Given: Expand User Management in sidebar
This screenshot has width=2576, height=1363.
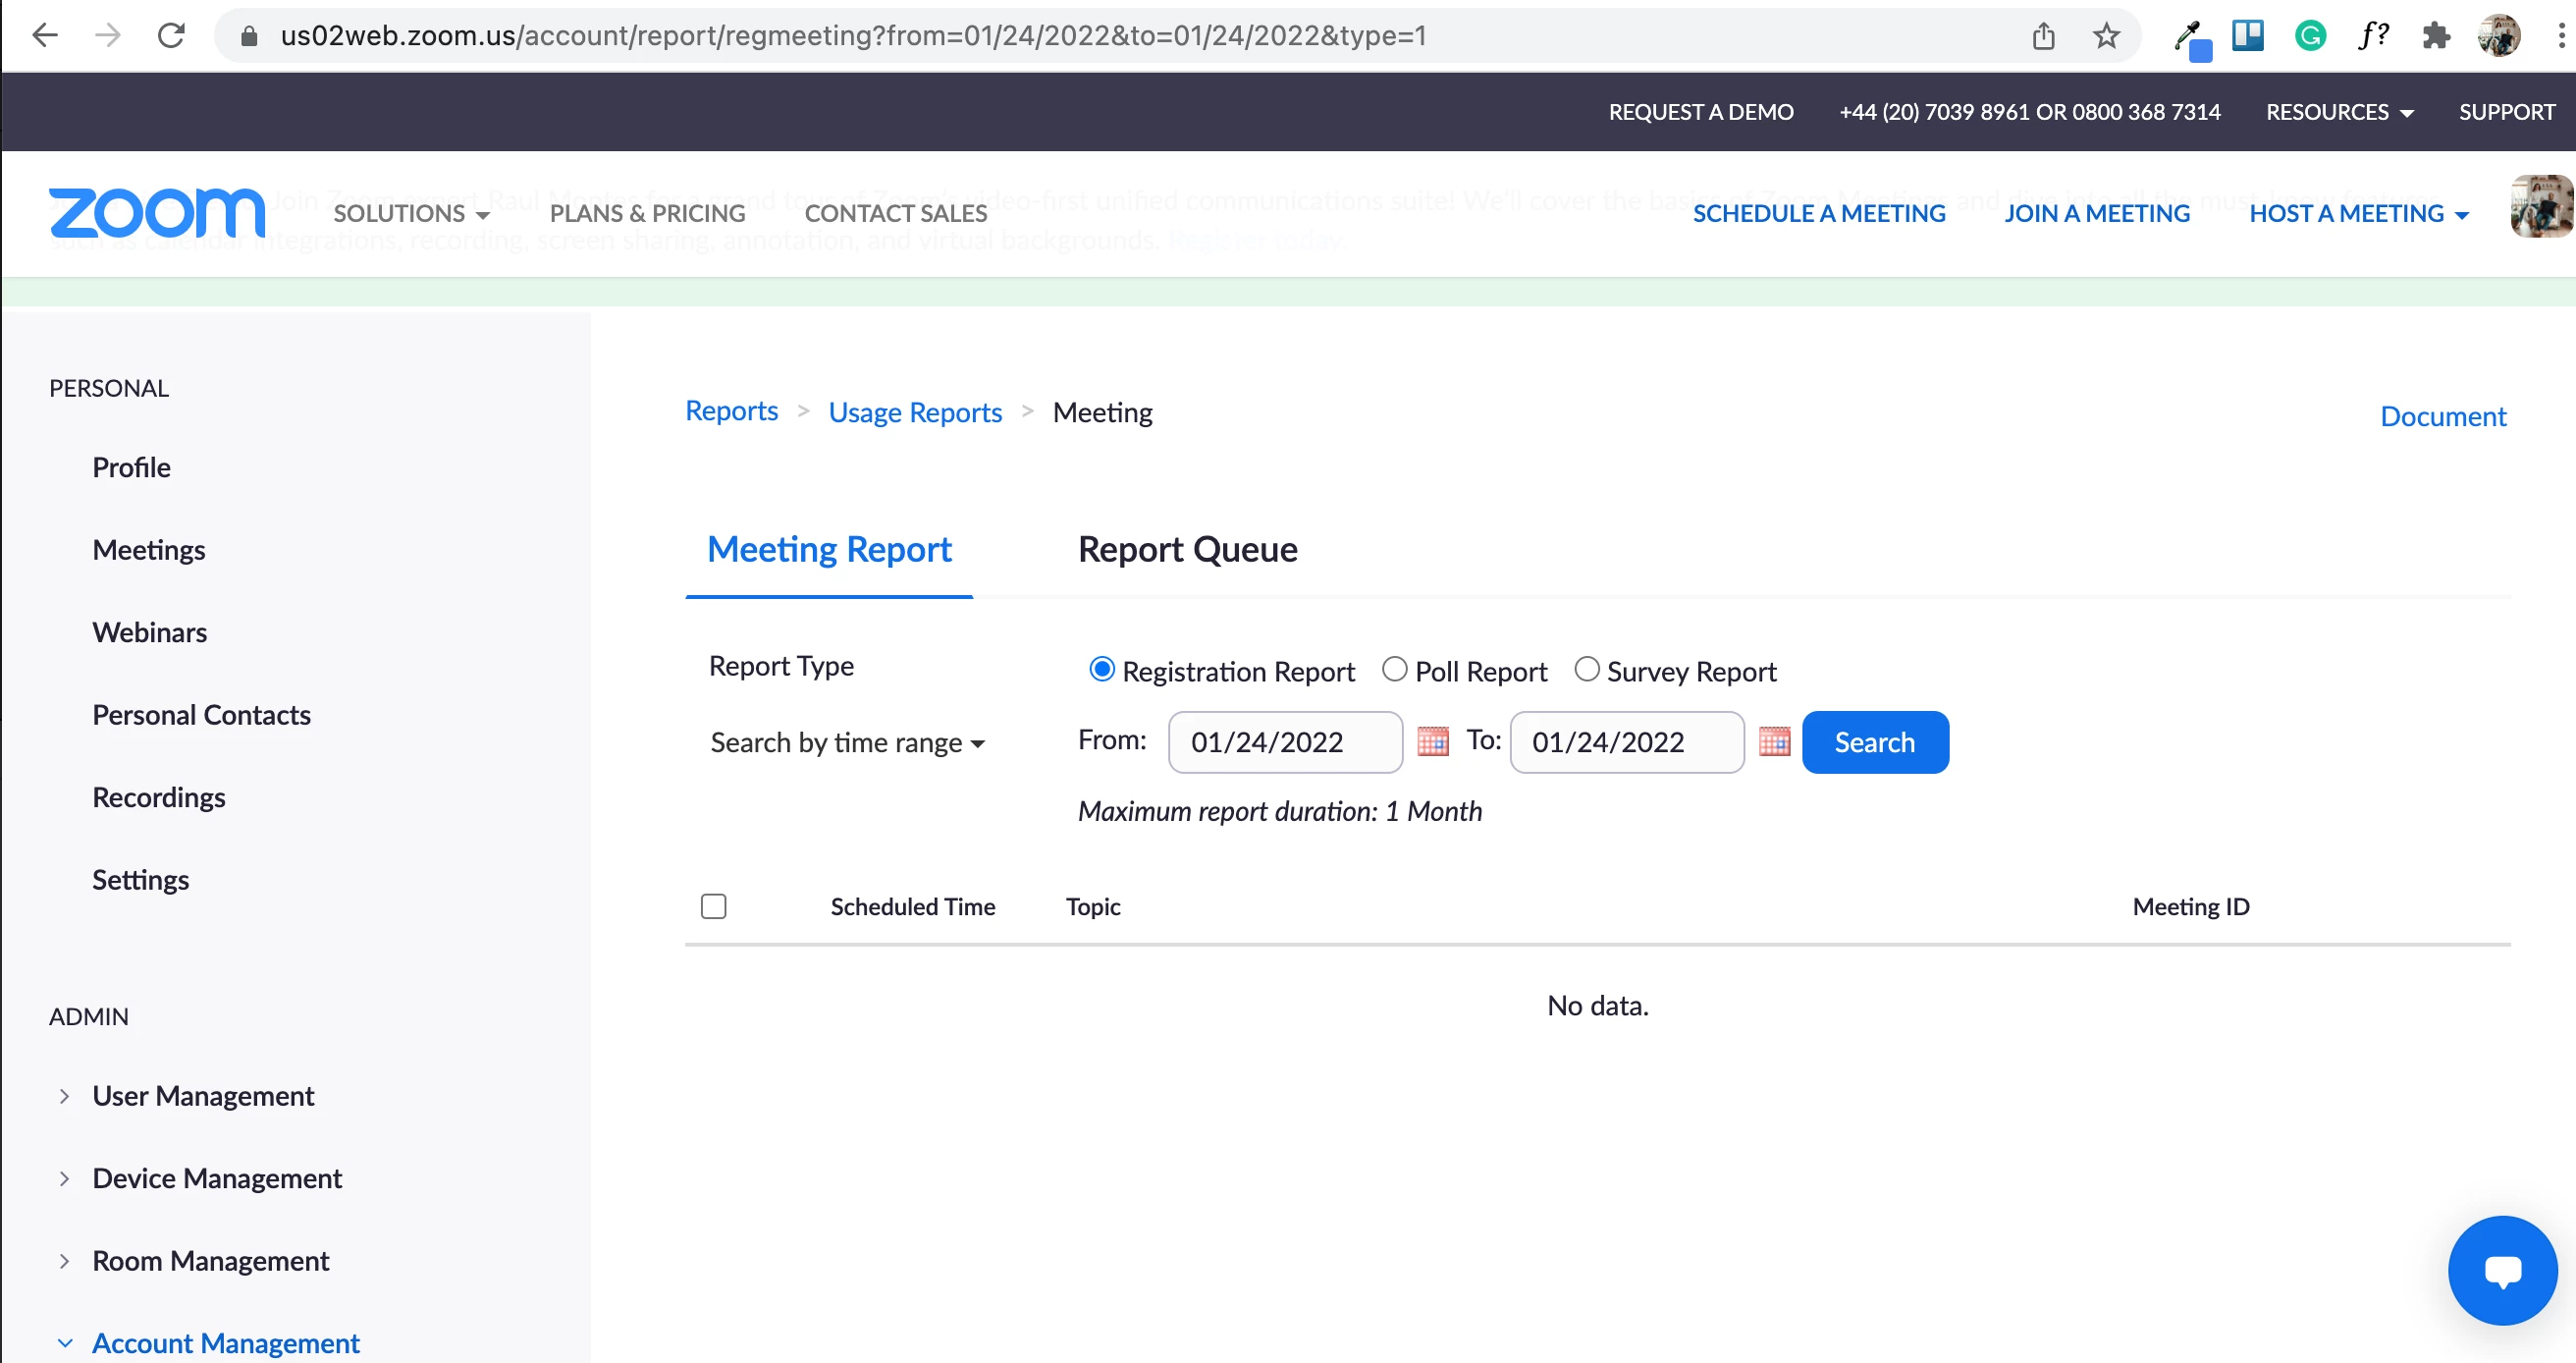Looking at the screenshot, I should click(x=202, y=1096).
